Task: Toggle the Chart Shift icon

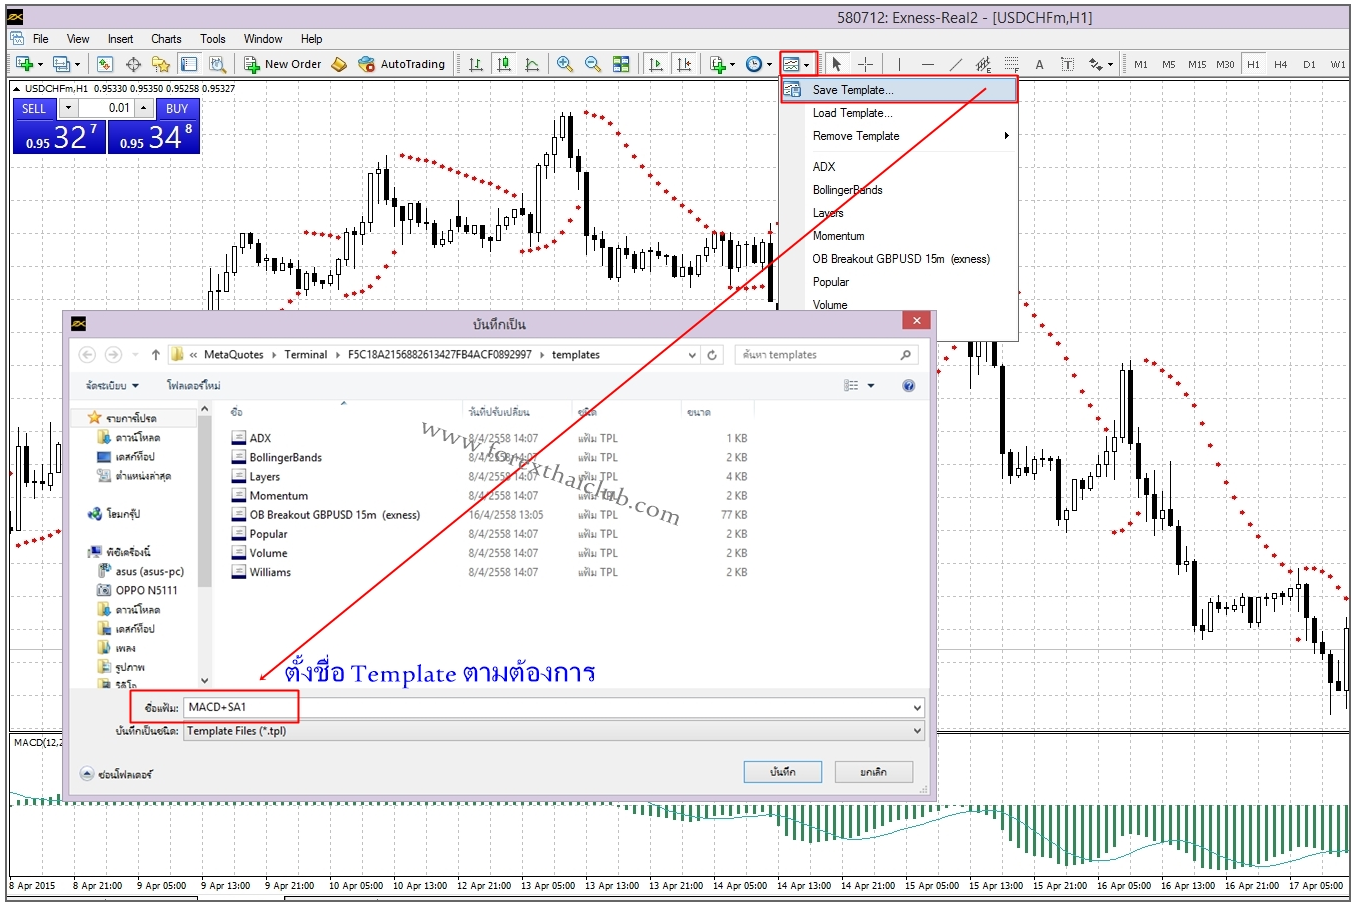Action: 684,64
